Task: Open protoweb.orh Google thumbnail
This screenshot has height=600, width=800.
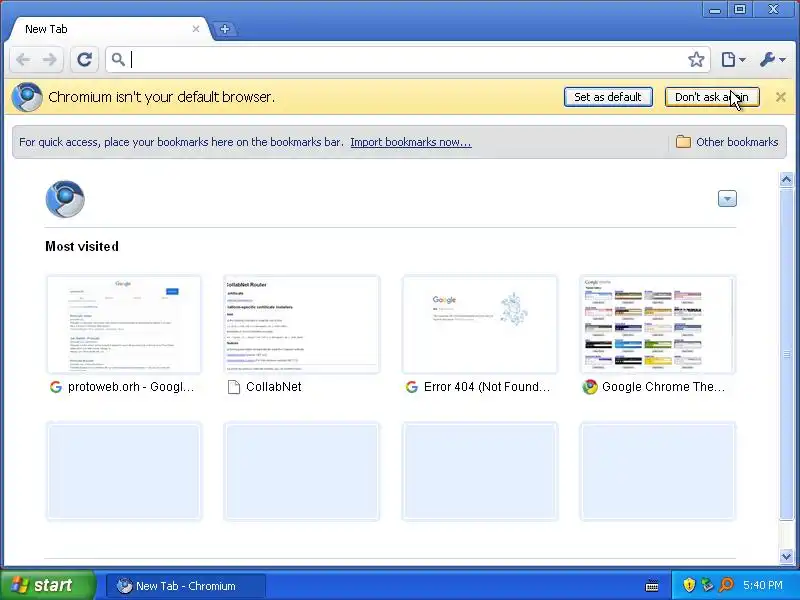Action: tap(124, 324)
